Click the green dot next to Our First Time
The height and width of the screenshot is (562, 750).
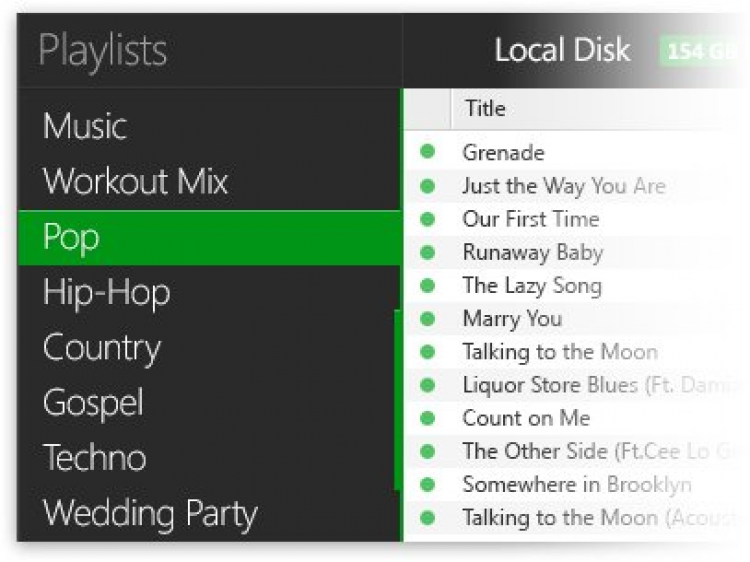point(428,219)
